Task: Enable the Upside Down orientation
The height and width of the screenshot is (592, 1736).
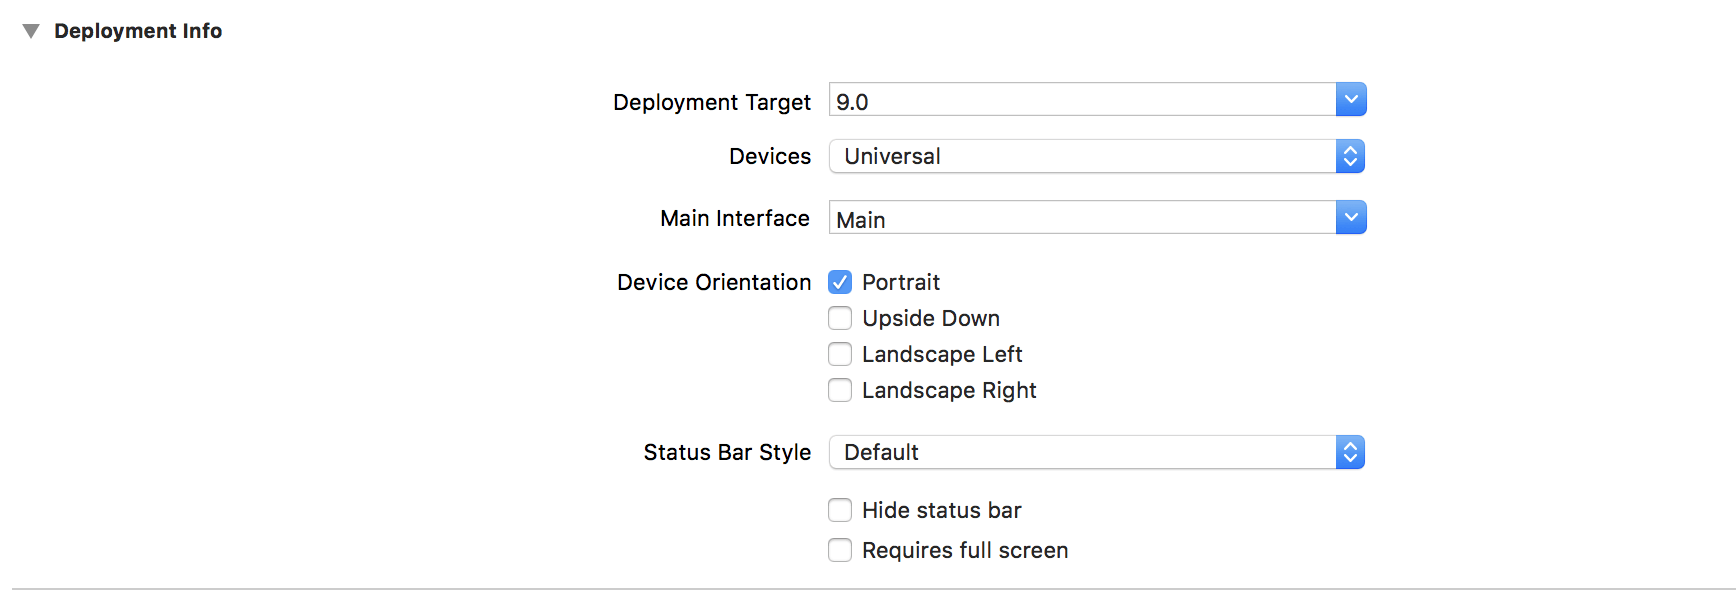Action: pos(840,319)
